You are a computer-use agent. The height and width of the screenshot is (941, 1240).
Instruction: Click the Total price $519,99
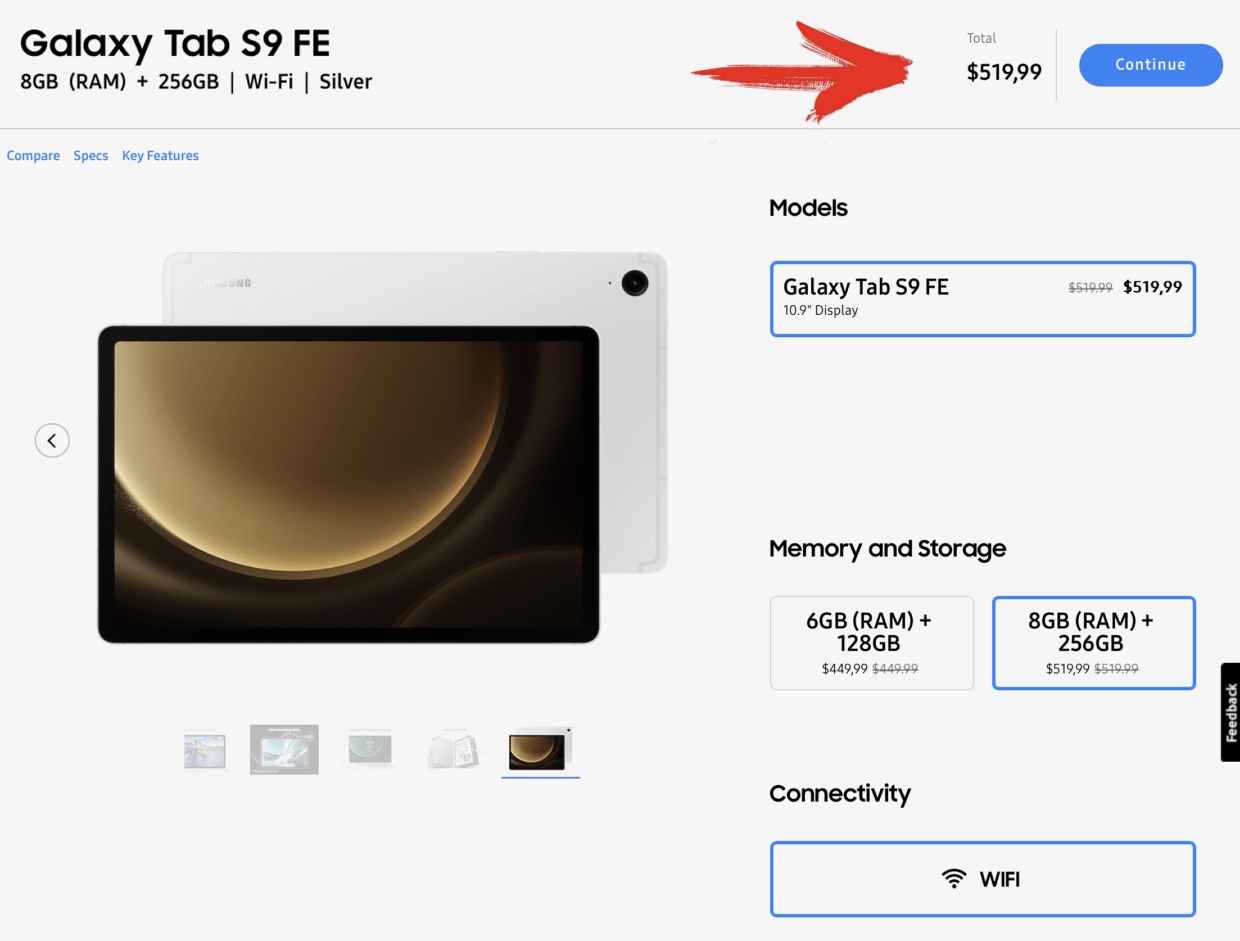click(1004, 72)
